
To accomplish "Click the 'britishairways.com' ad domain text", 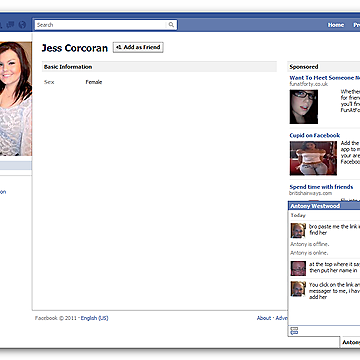I will coord(310,193).
